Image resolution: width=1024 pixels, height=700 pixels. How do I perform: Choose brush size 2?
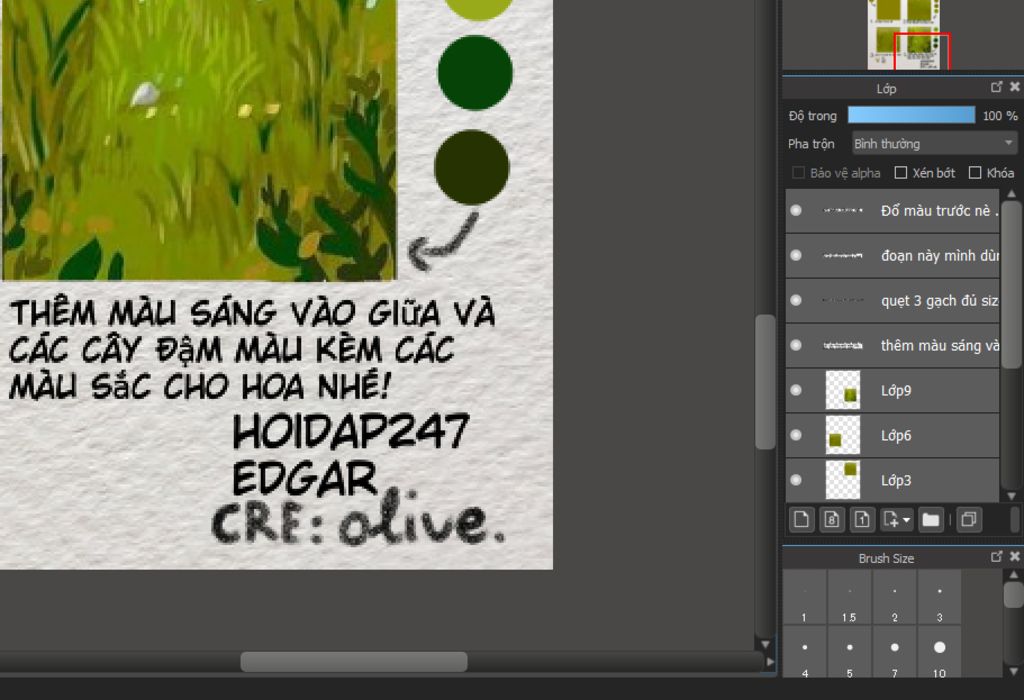(x=894, y=597)
